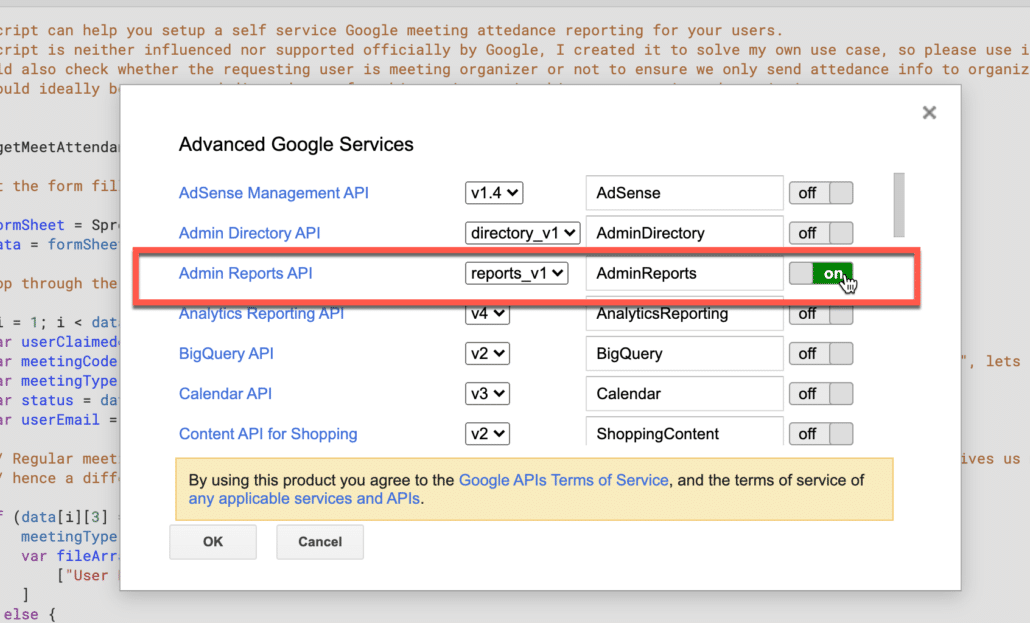The width and height of the screenshot is (1030, 623).
Task: Enable the Calendar service switch
Action: pos(821,394)
